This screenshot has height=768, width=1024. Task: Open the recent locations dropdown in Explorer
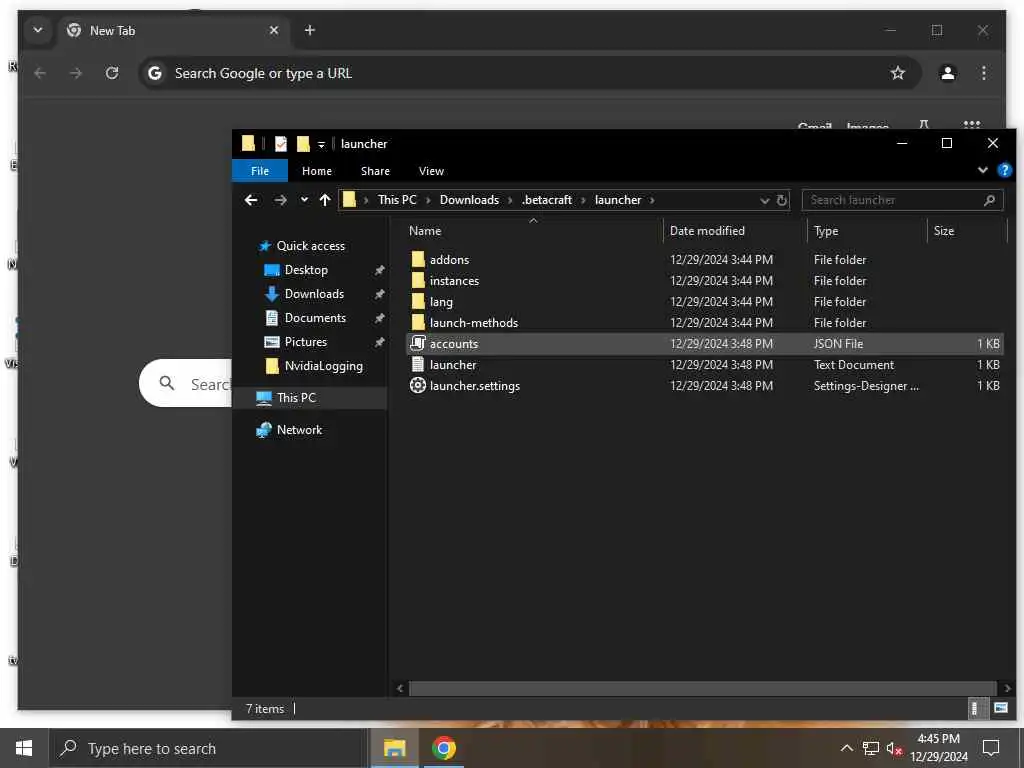pyautogui.click(x=304, y=200)
